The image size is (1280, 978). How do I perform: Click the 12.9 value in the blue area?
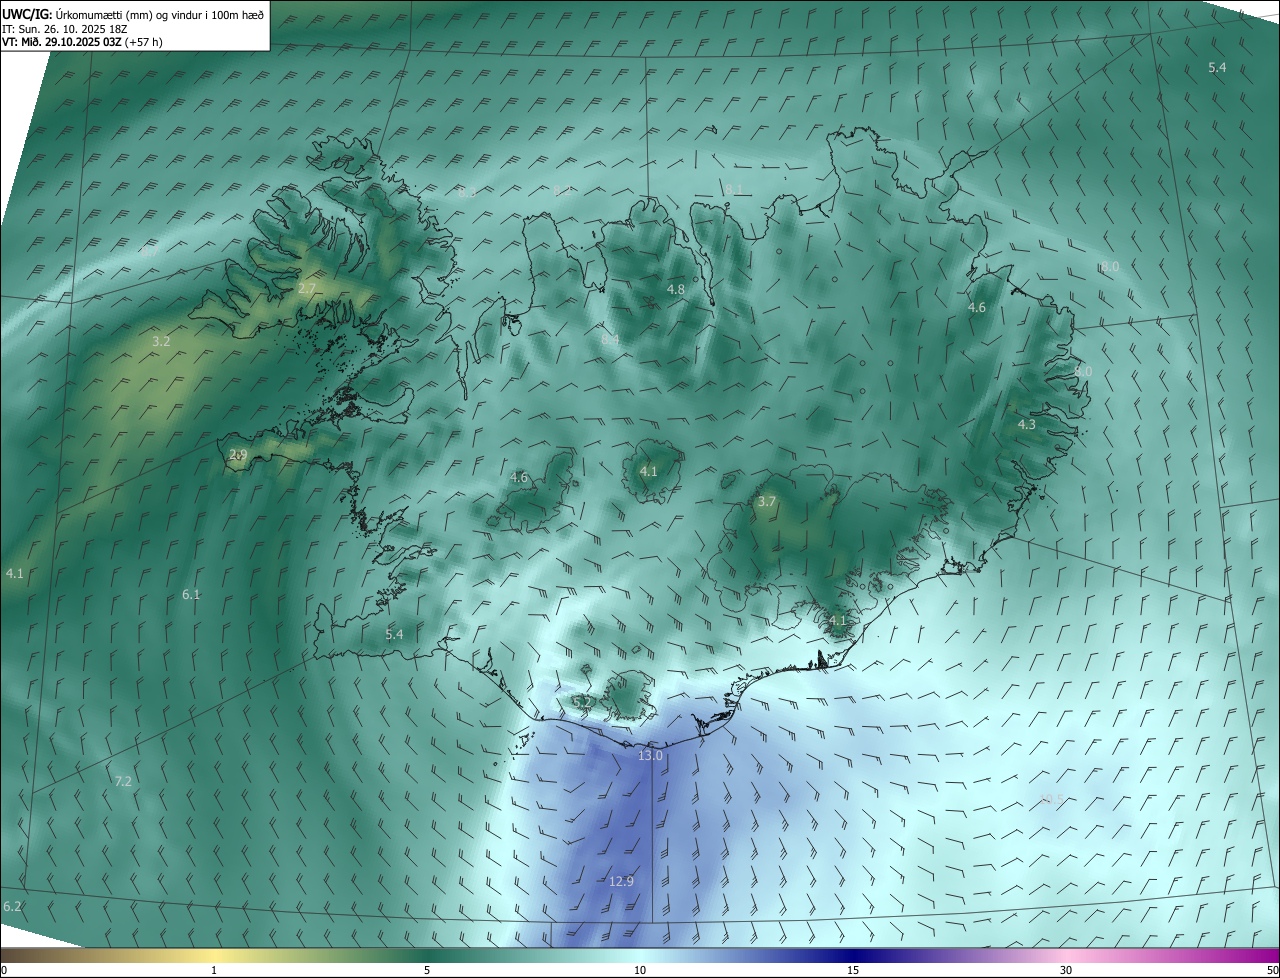[x=621, y=881]
